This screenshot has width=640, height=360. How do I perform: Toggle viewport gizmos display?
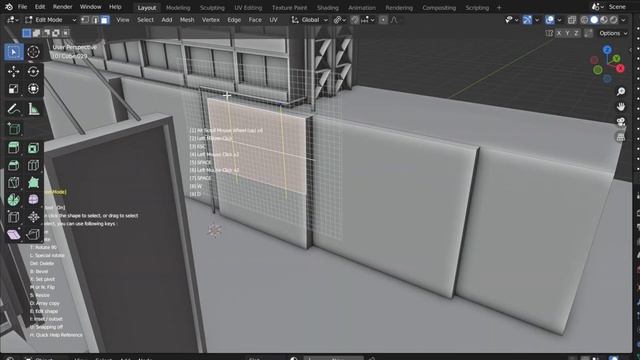tap(527, 20)
